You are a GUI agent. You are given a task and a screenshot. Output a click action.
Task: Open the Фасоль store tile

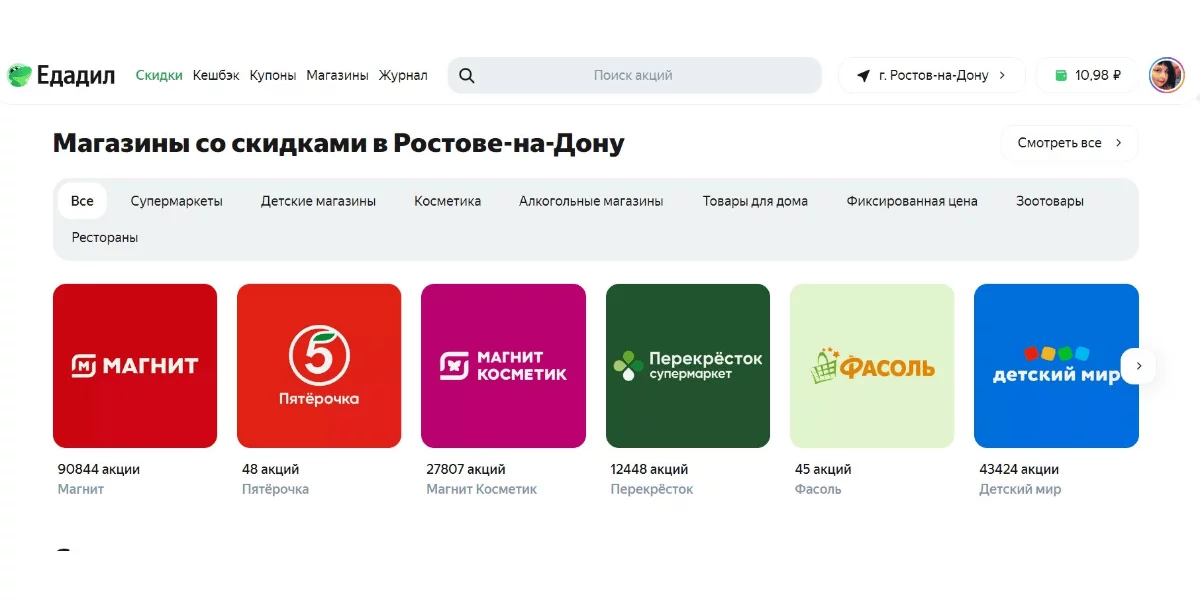point(872,366)
